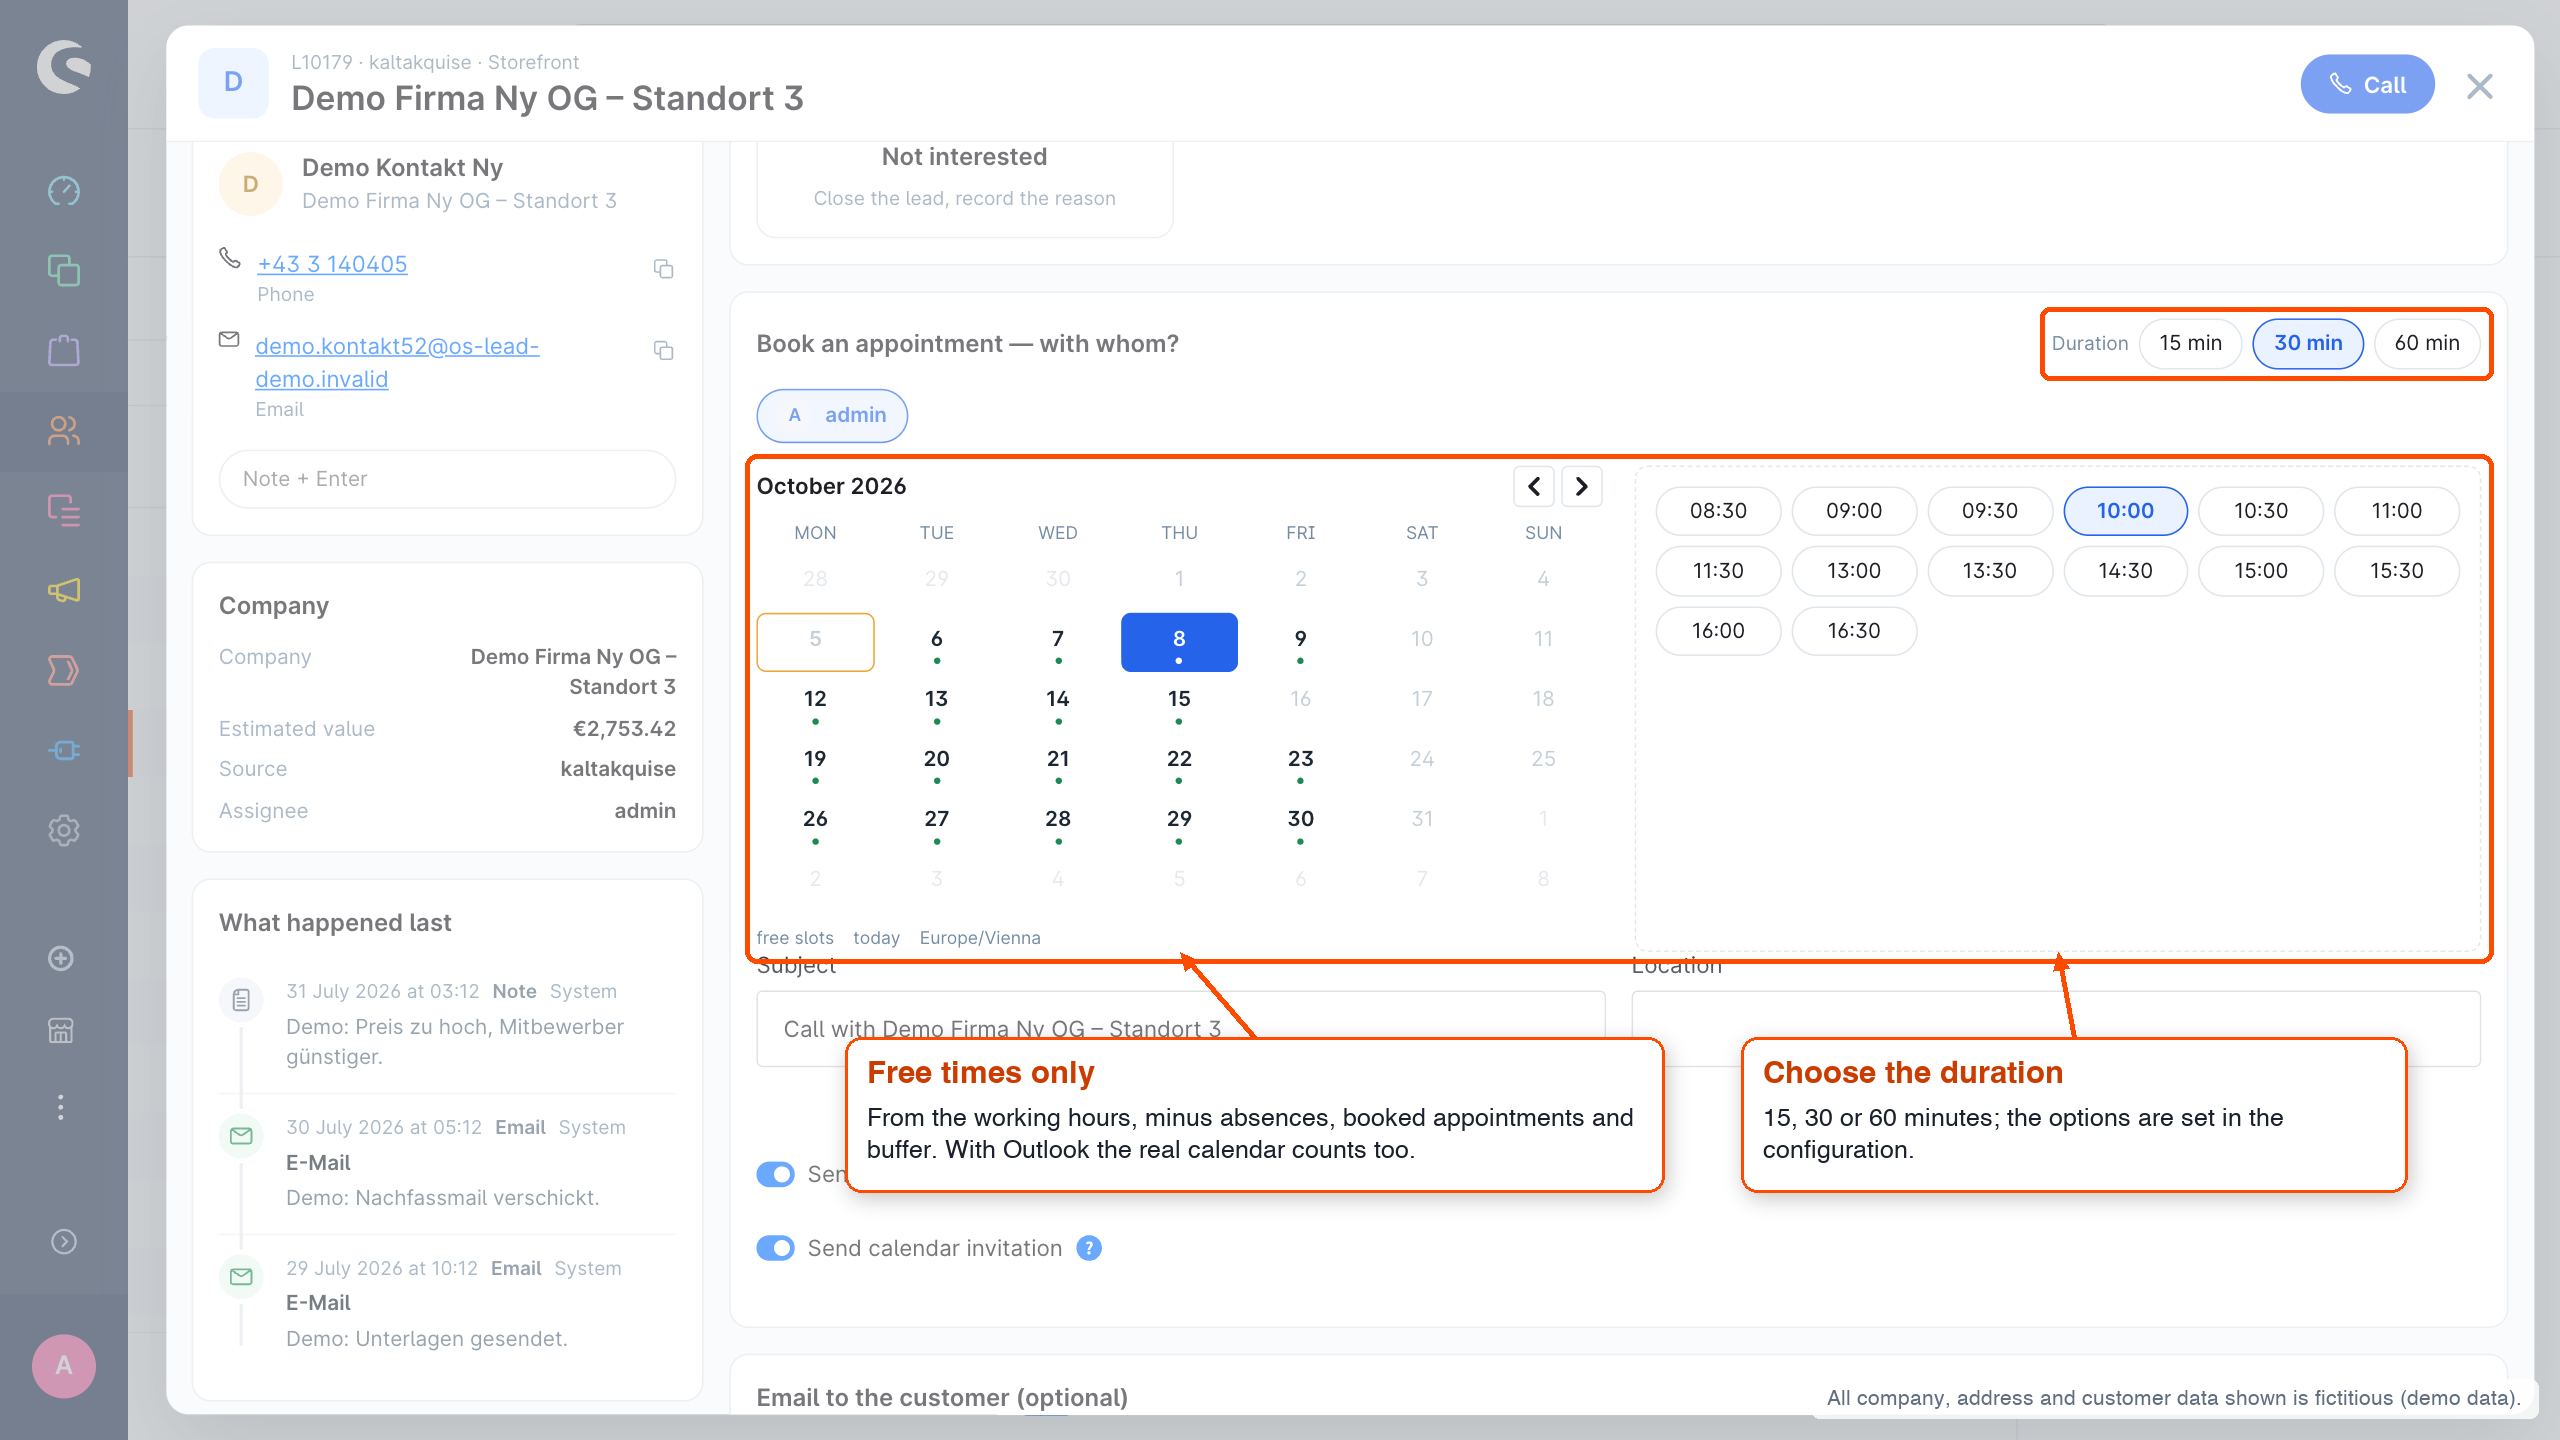Click the user avatar A in sidebar

(64, 1365)
